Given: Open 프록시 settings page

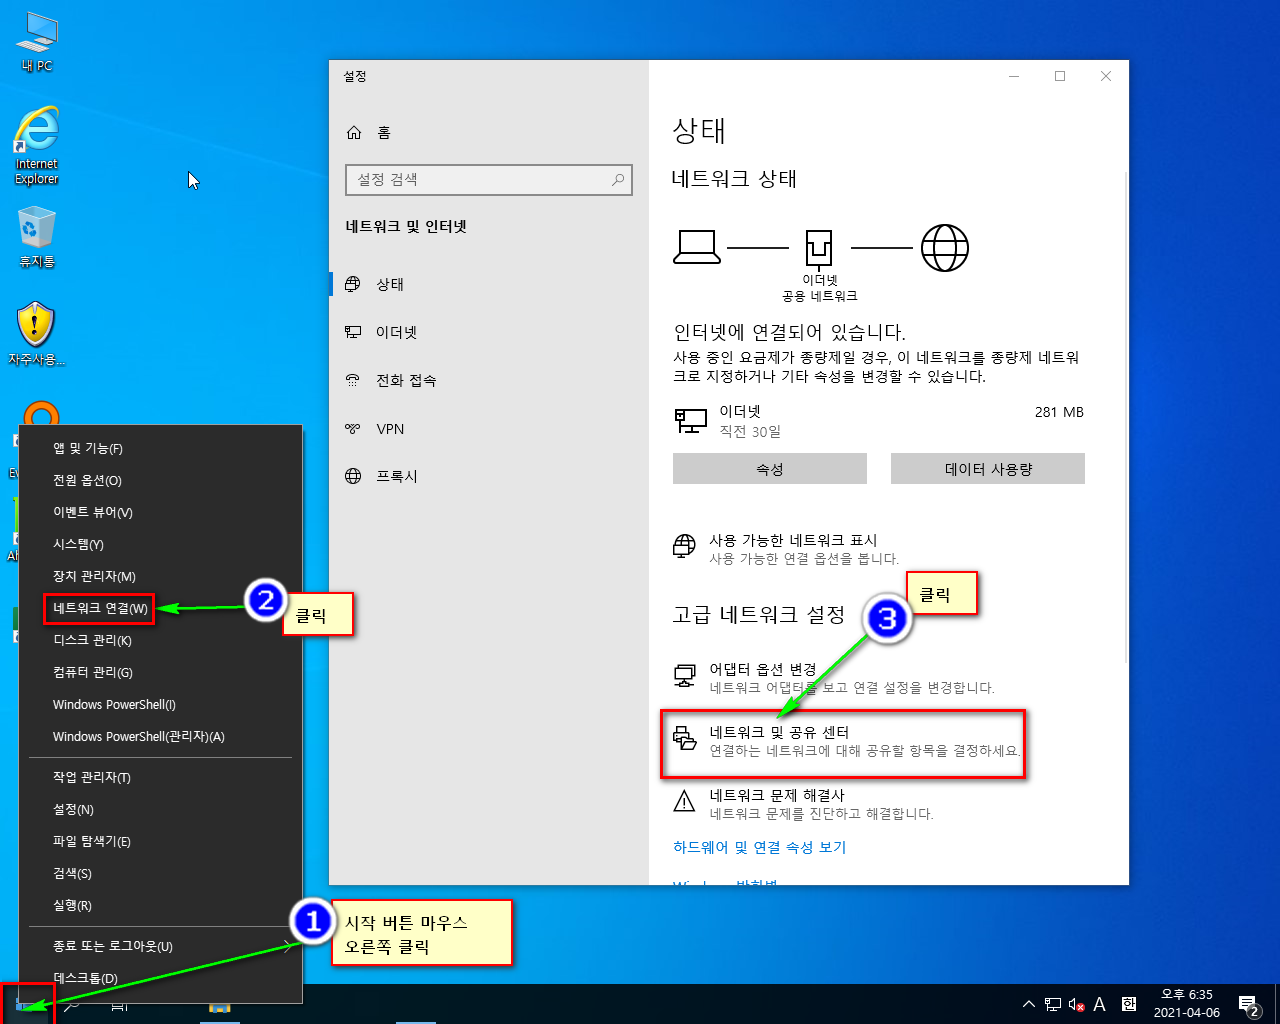Looking at the screenshot, I should [x=396, y=477].
